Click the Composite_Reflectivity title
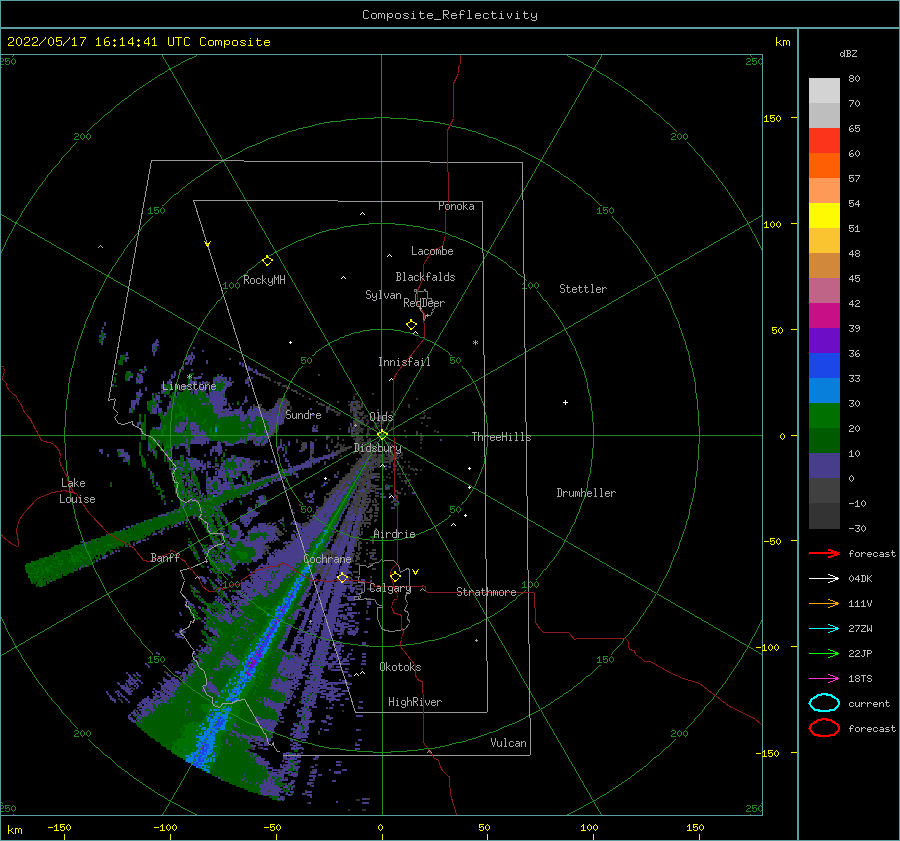The height and width of the screenshot is (841, 900). (x=449, y=15)
